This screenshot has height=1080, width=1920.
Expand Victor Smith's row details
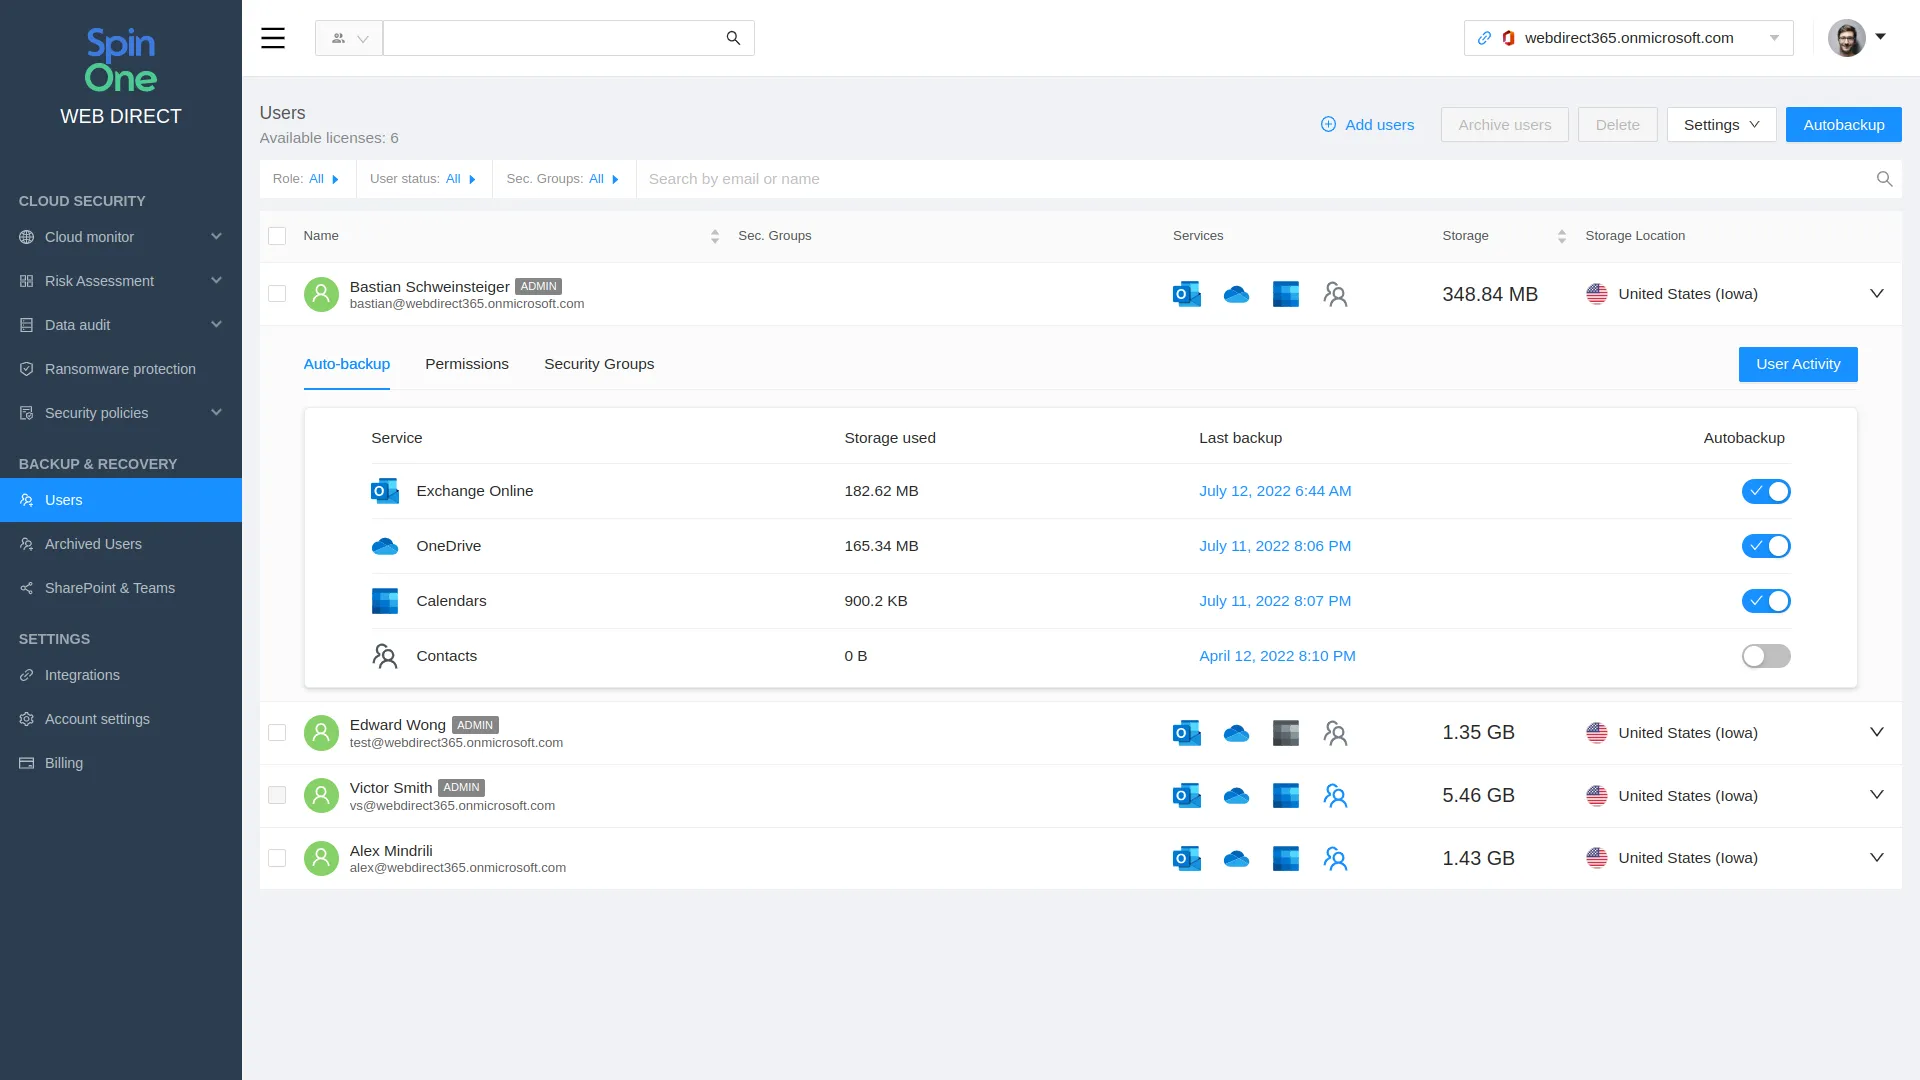(x=1876, y=795)
